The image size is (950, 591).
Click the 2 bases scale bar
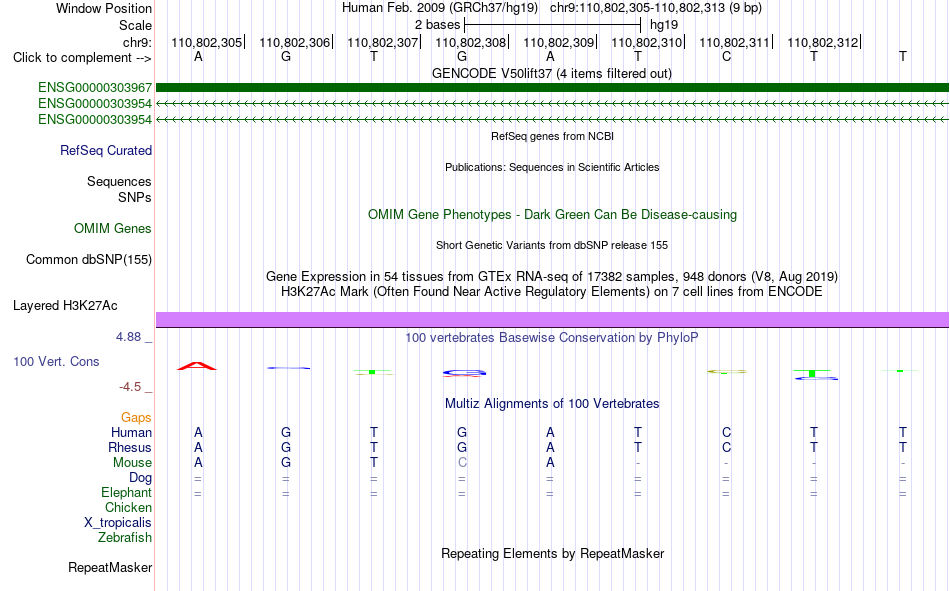pyautogui.click(x=552, y=25)
